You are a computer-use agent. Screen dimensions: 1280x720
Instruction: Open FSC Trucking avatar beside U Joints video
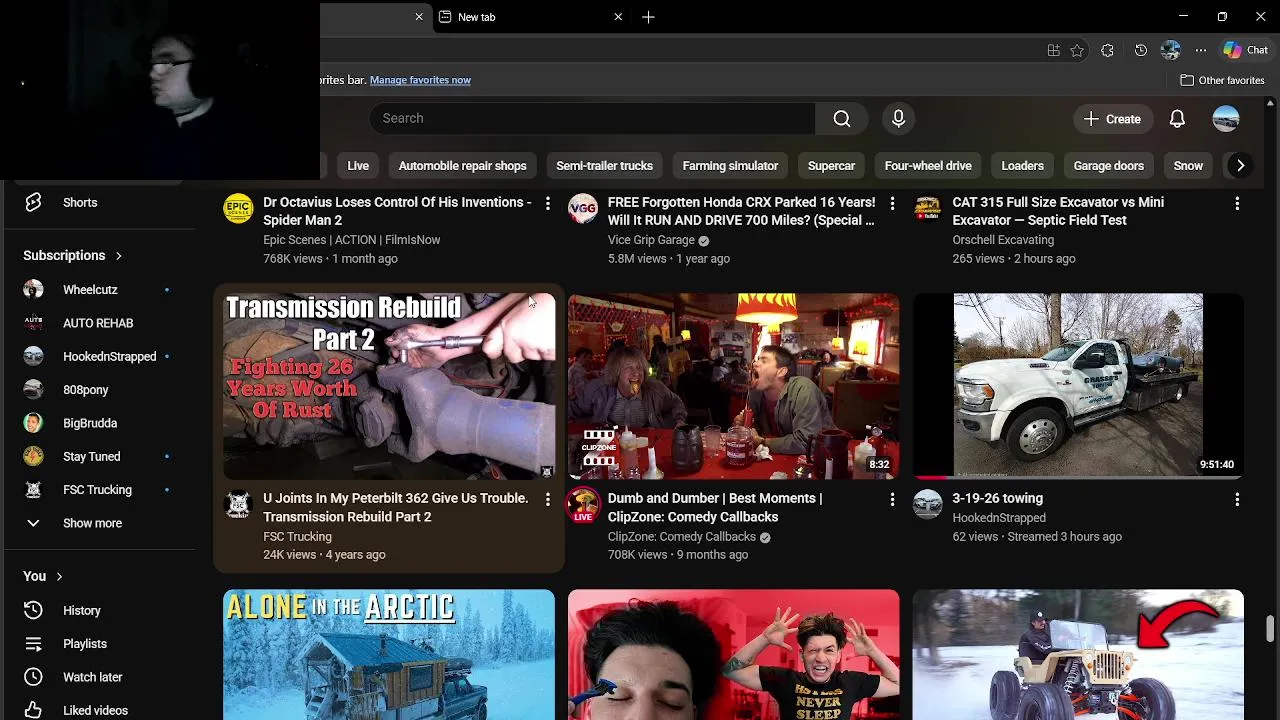click(x=238, y=504)
